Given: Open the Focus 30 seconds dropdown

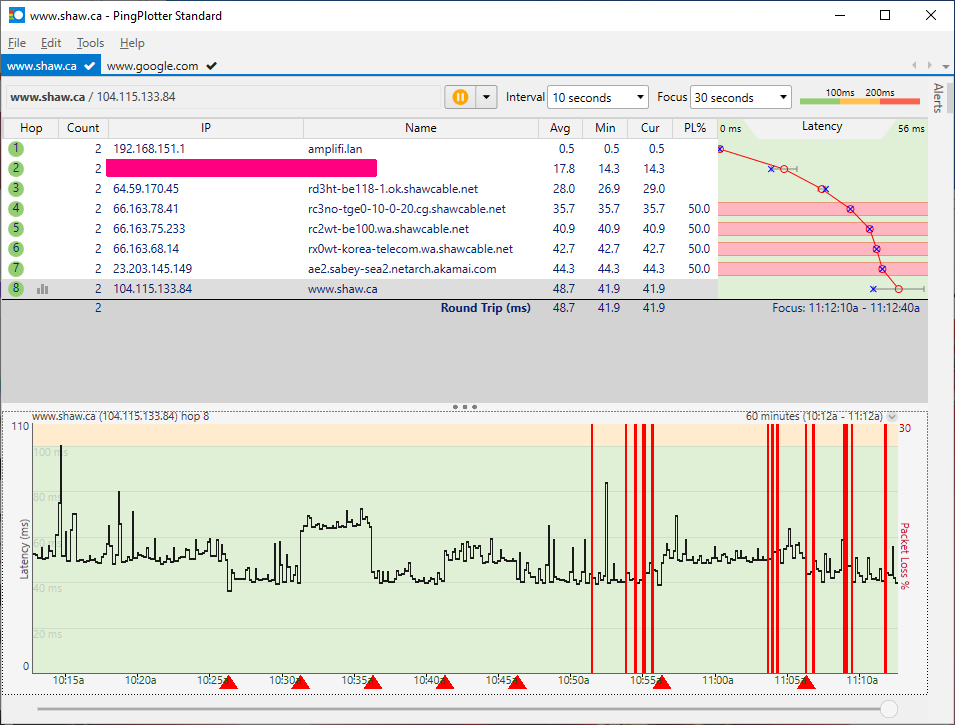Looking at the screenshot, I should point(740,97).
